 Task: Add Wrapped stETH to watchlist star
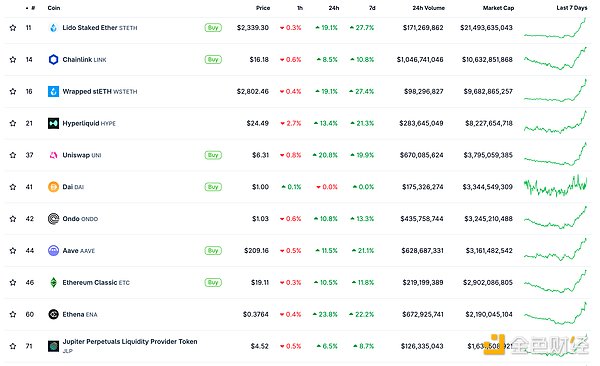[13, 91]
